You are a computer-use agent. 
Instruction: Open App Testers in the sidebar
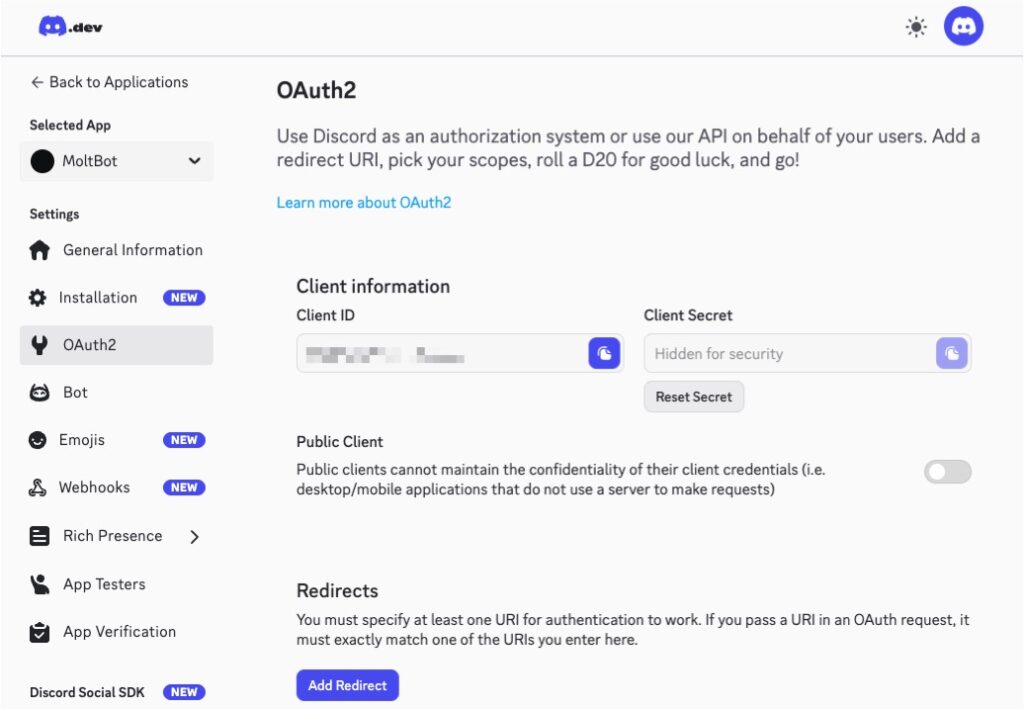pos(104,584)
